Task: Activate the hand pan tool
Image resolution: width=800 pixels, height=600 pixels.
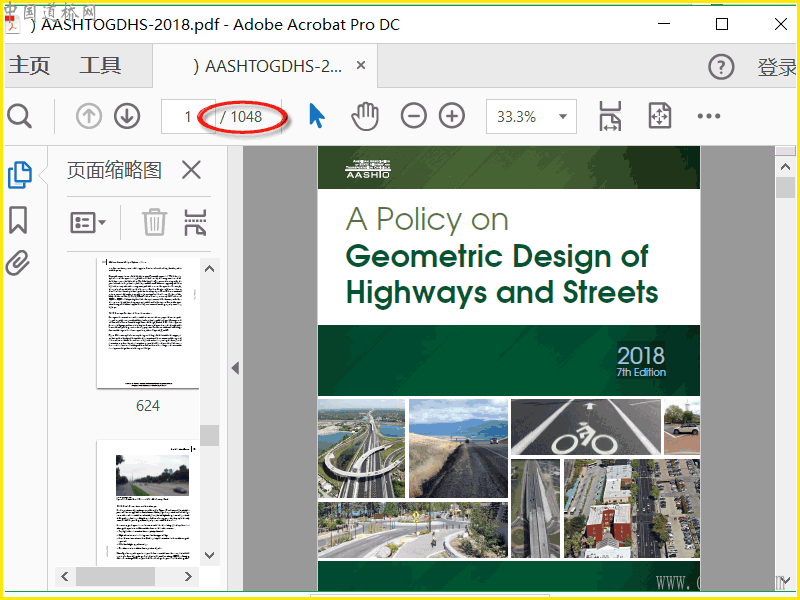Action: coord(365,116)
